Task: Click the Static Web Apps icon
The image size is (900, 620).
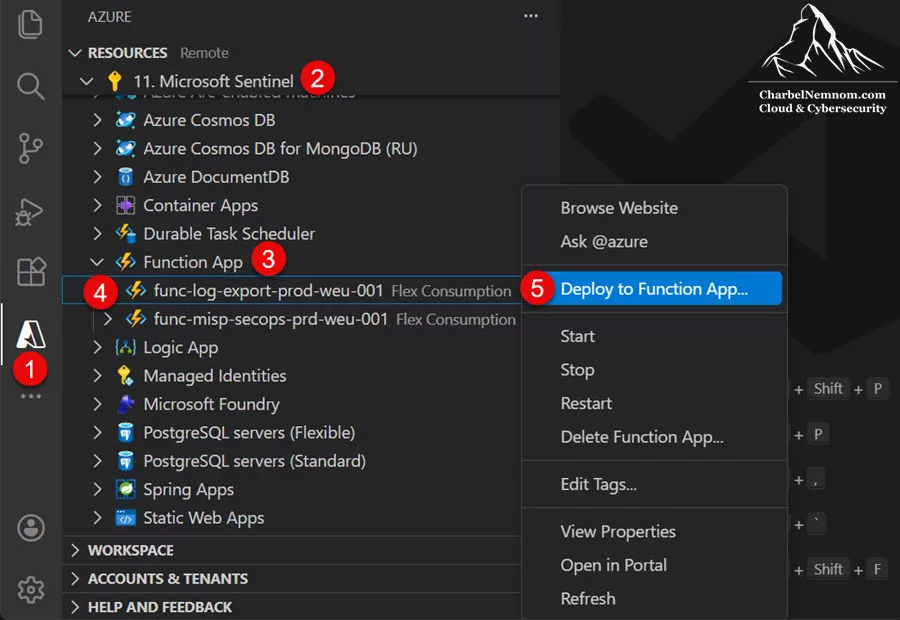Action: pyautogui.click(x=126, y=518)
